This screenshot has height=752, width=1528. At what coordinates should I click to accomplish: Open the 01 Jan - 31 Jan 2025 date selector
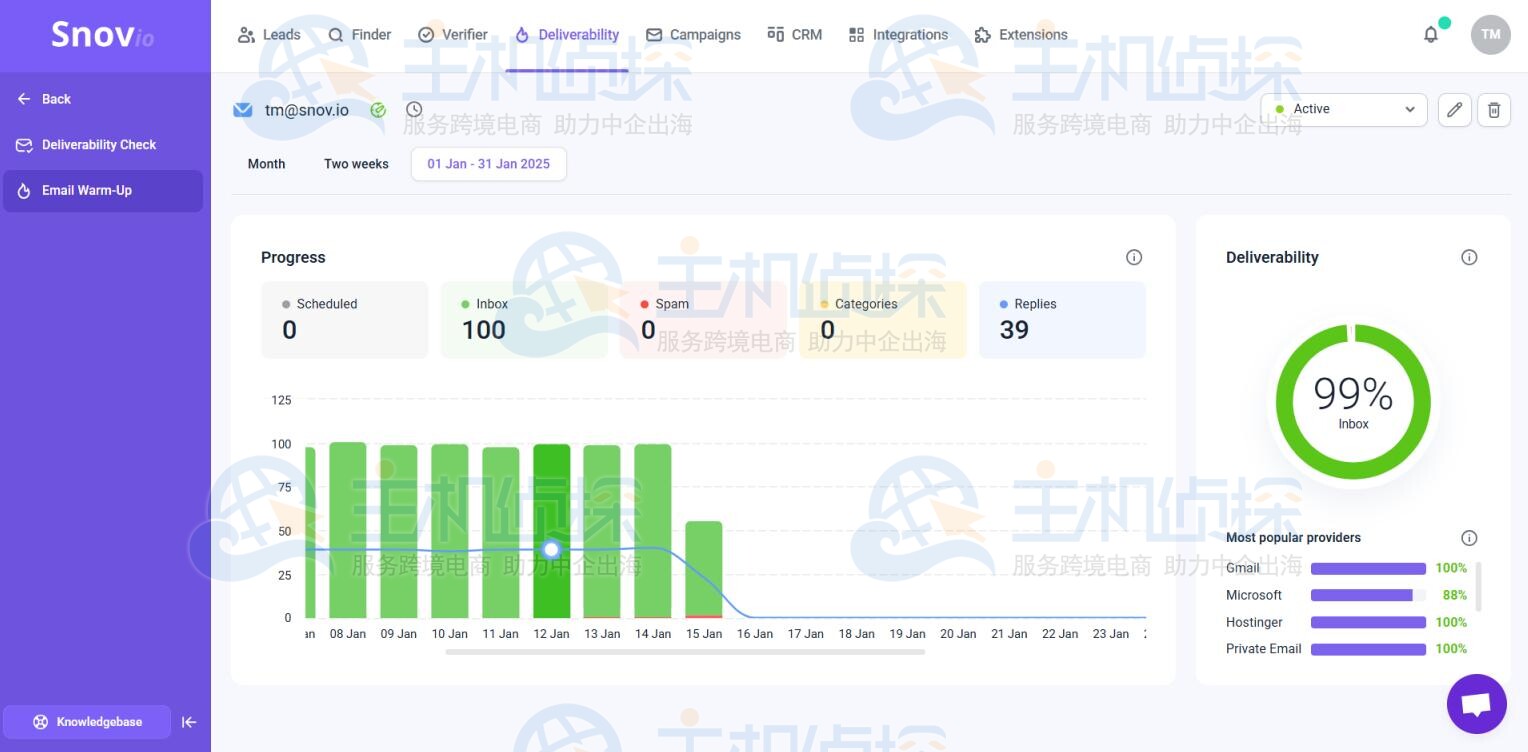(488, 163)
